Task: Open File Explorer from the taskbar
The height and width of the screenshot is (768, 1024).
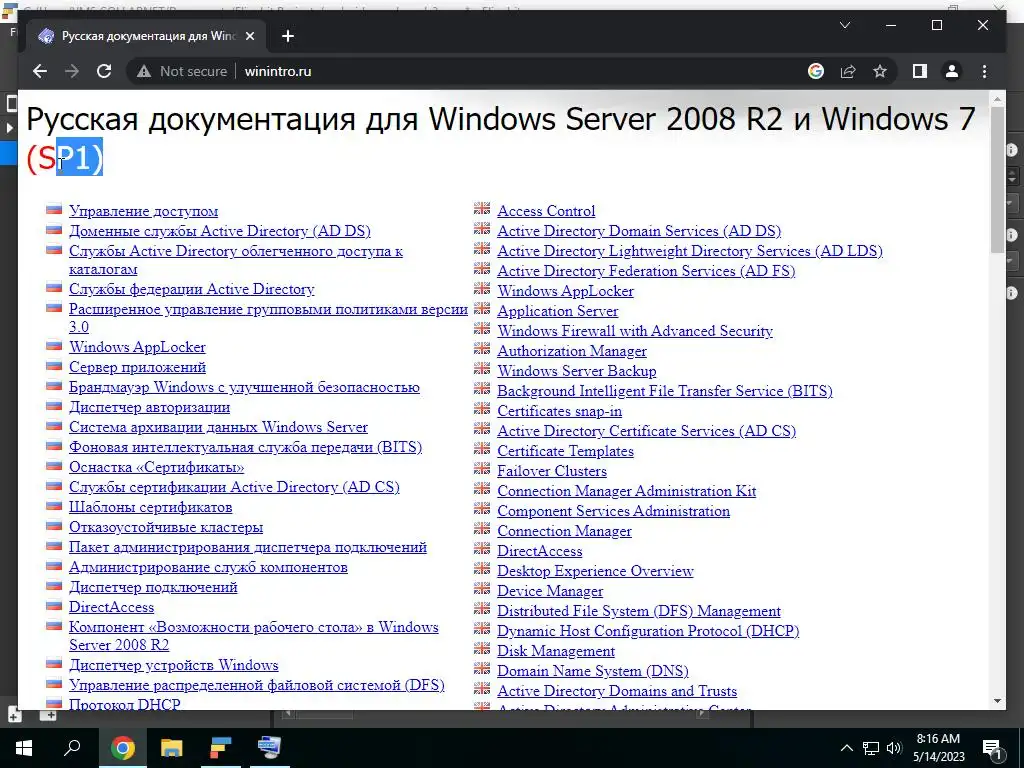Action: (172, 747)
